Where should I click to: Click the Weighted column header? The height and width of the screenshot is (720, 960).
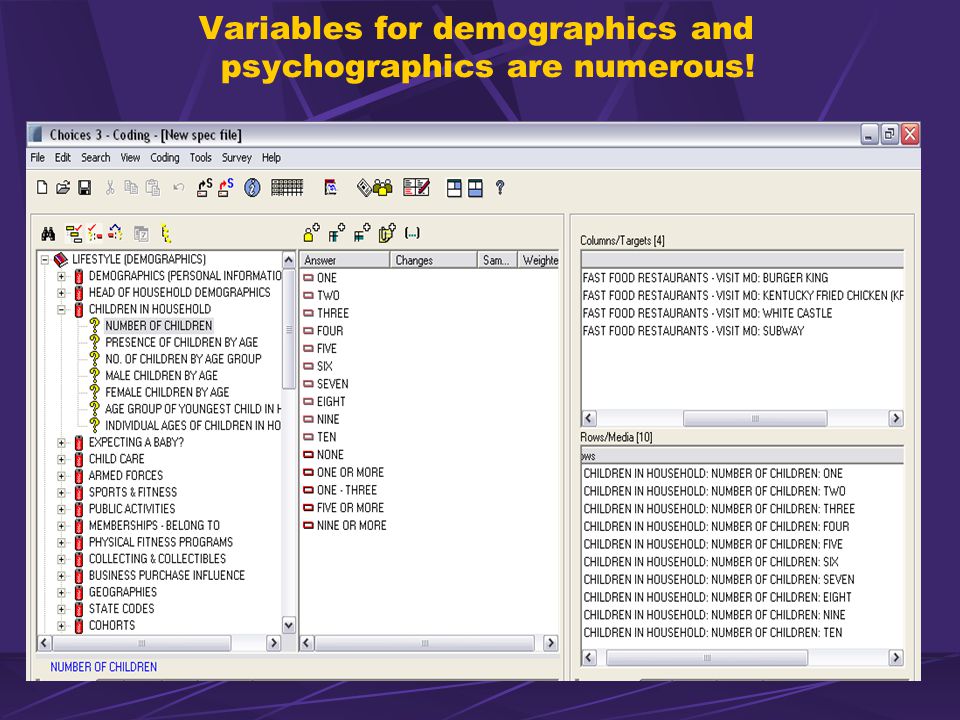tap(539, 260)
